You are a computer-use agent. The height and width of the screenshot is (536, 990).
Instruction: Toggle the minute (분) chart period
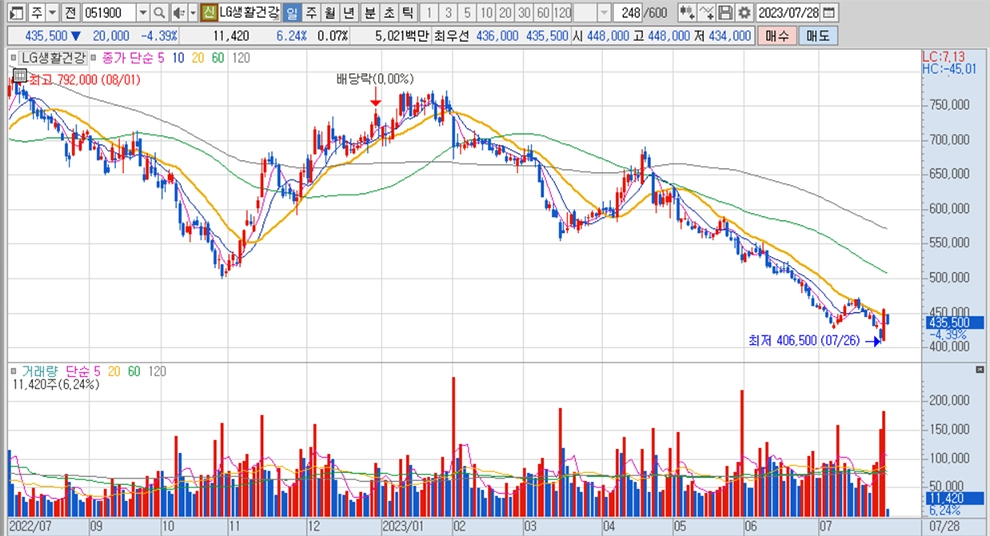(x=369, y=13)
